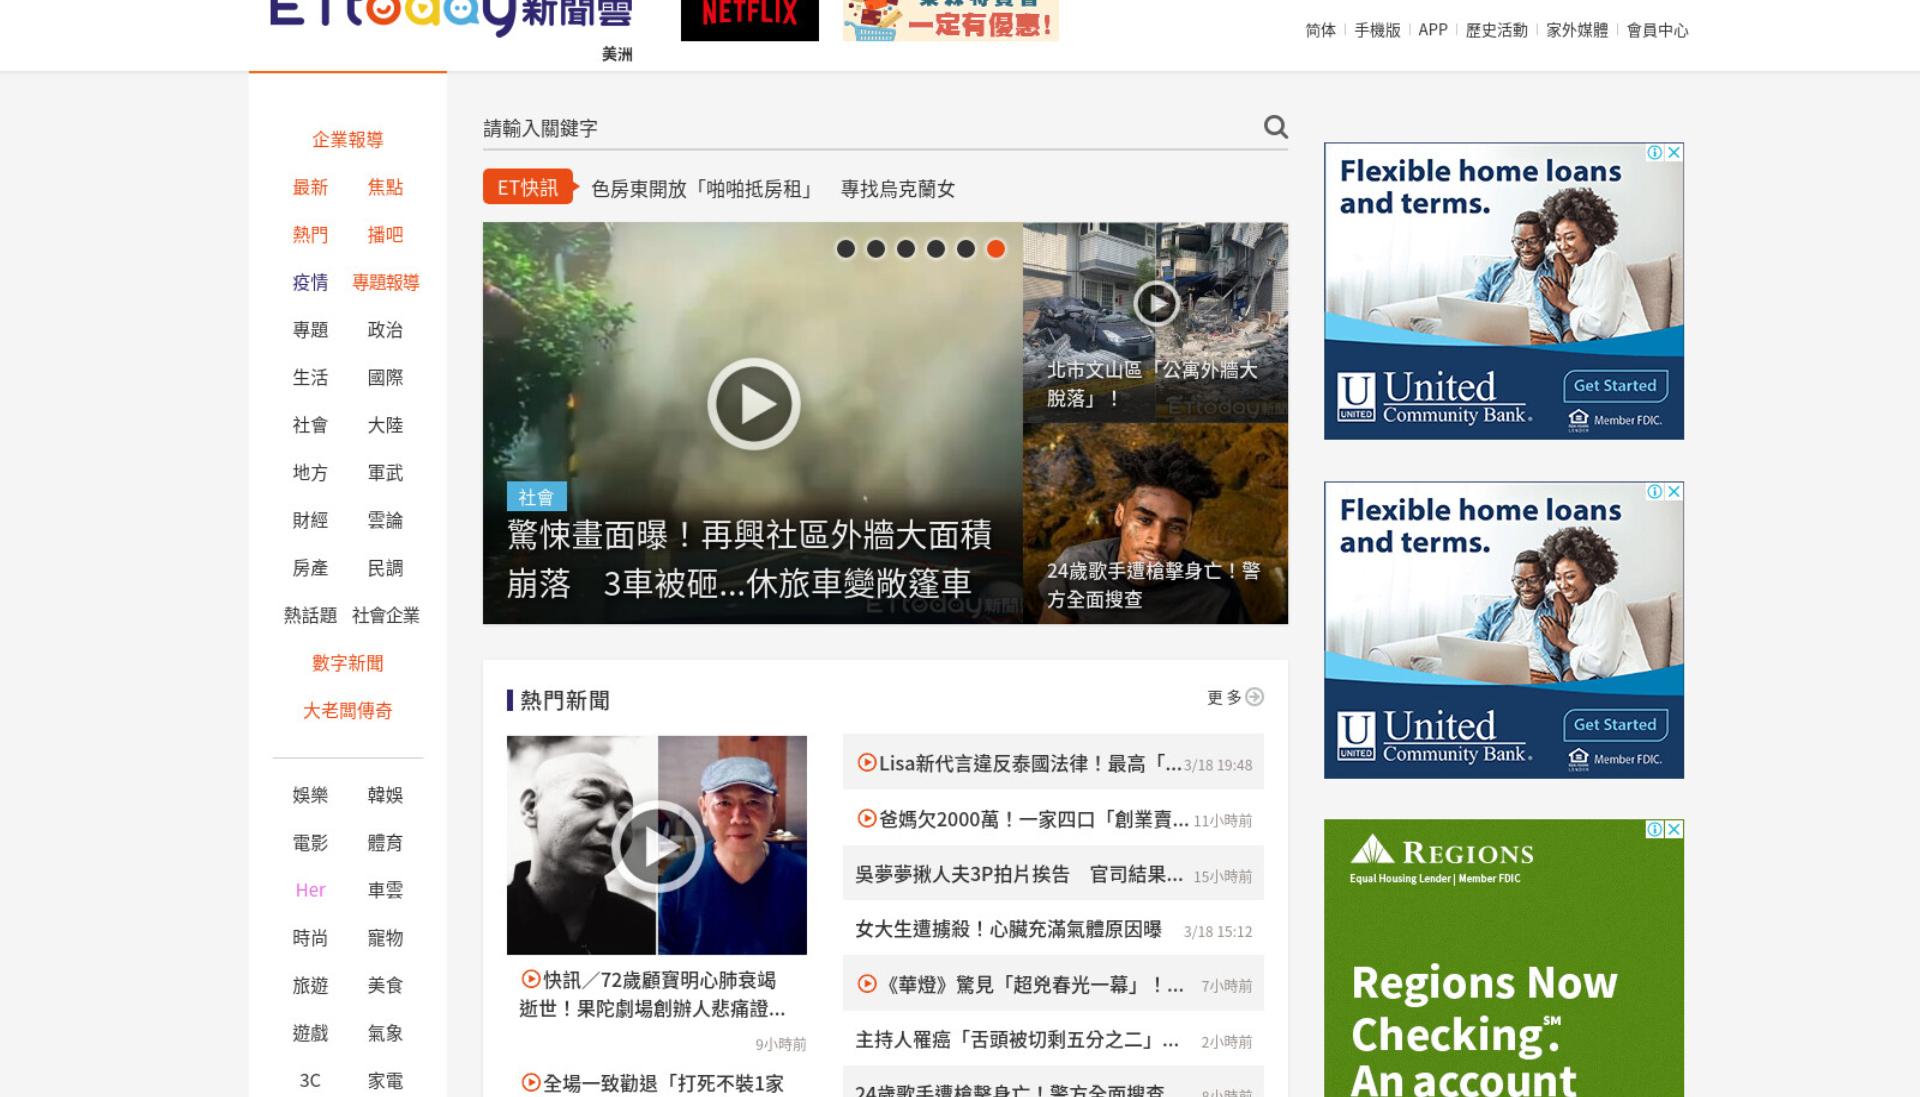The image size is (1920, 1097).
Task: Go to 熱門 category
Action: pyautogui.click(x=310, y=235)
